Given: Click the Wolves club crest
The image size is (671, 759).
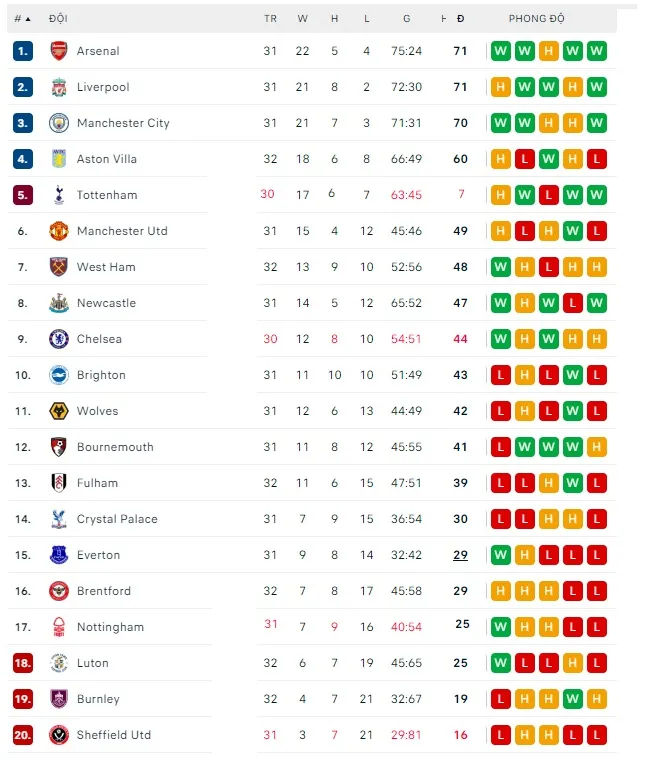Looking at the screenshot, I should 58,411.
